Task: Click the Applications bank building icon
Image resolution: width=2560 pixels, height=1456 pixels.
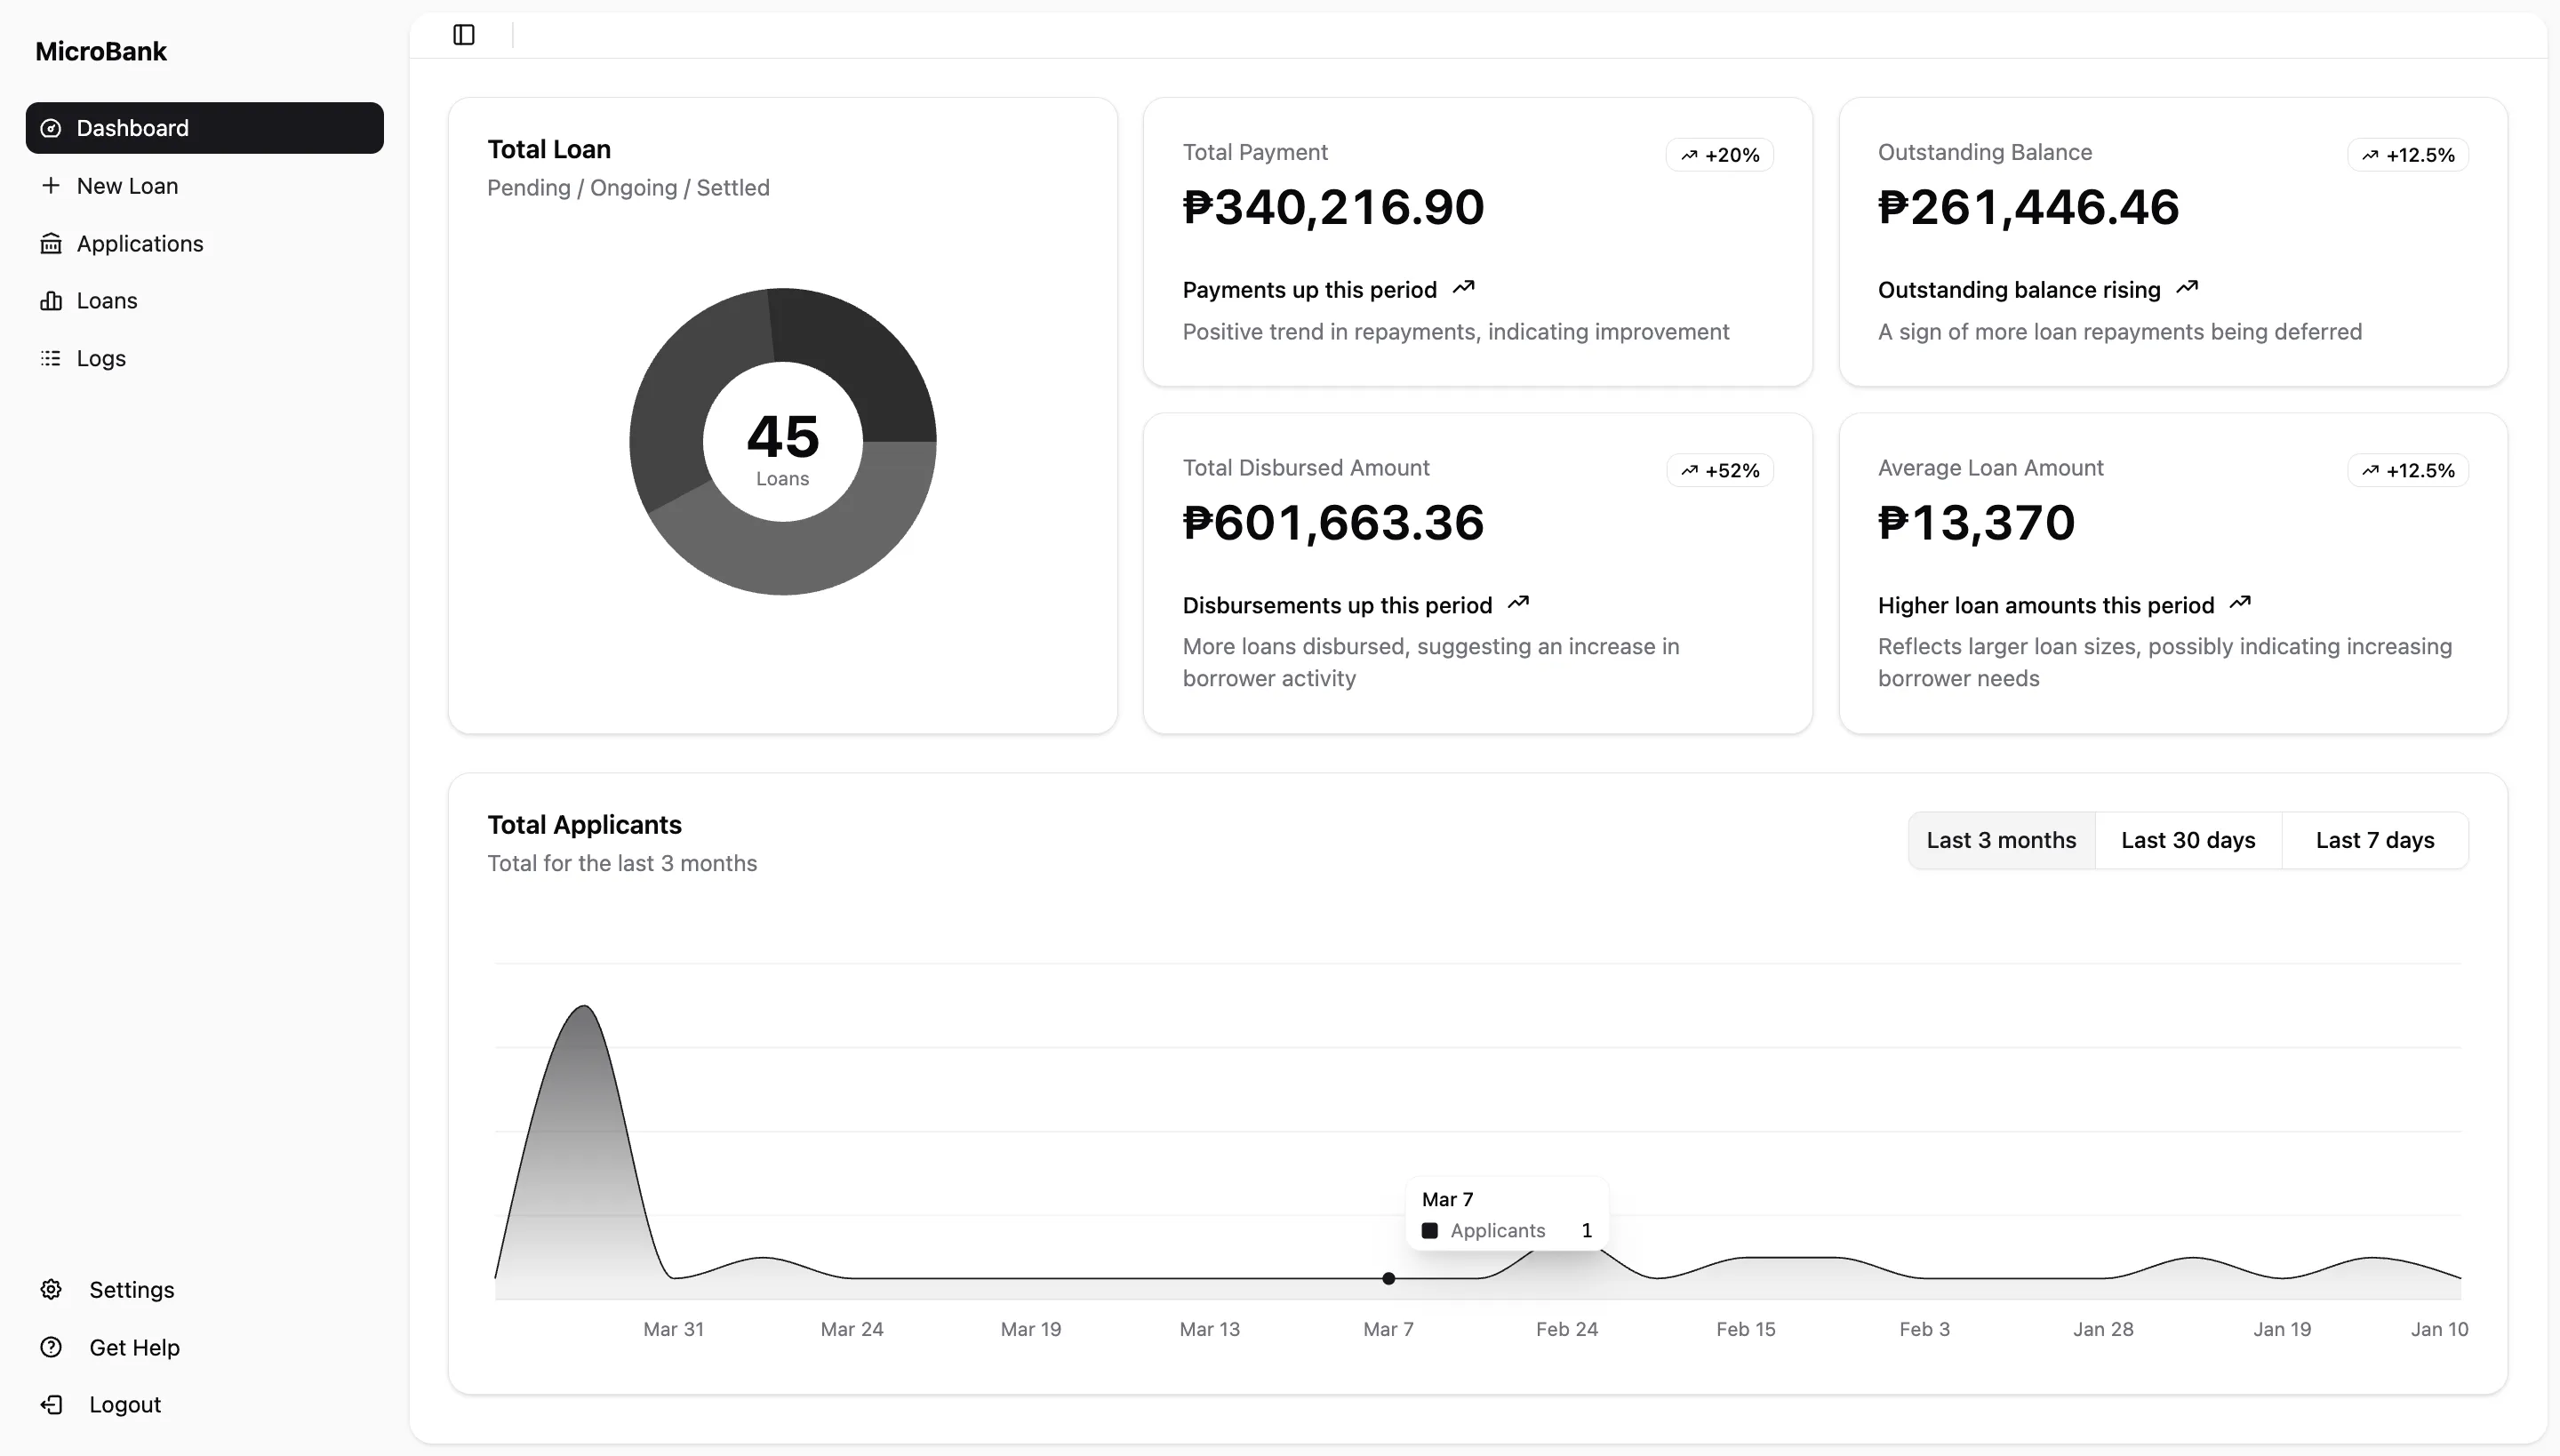Action: pyautogui.click(x=51, y=244)
